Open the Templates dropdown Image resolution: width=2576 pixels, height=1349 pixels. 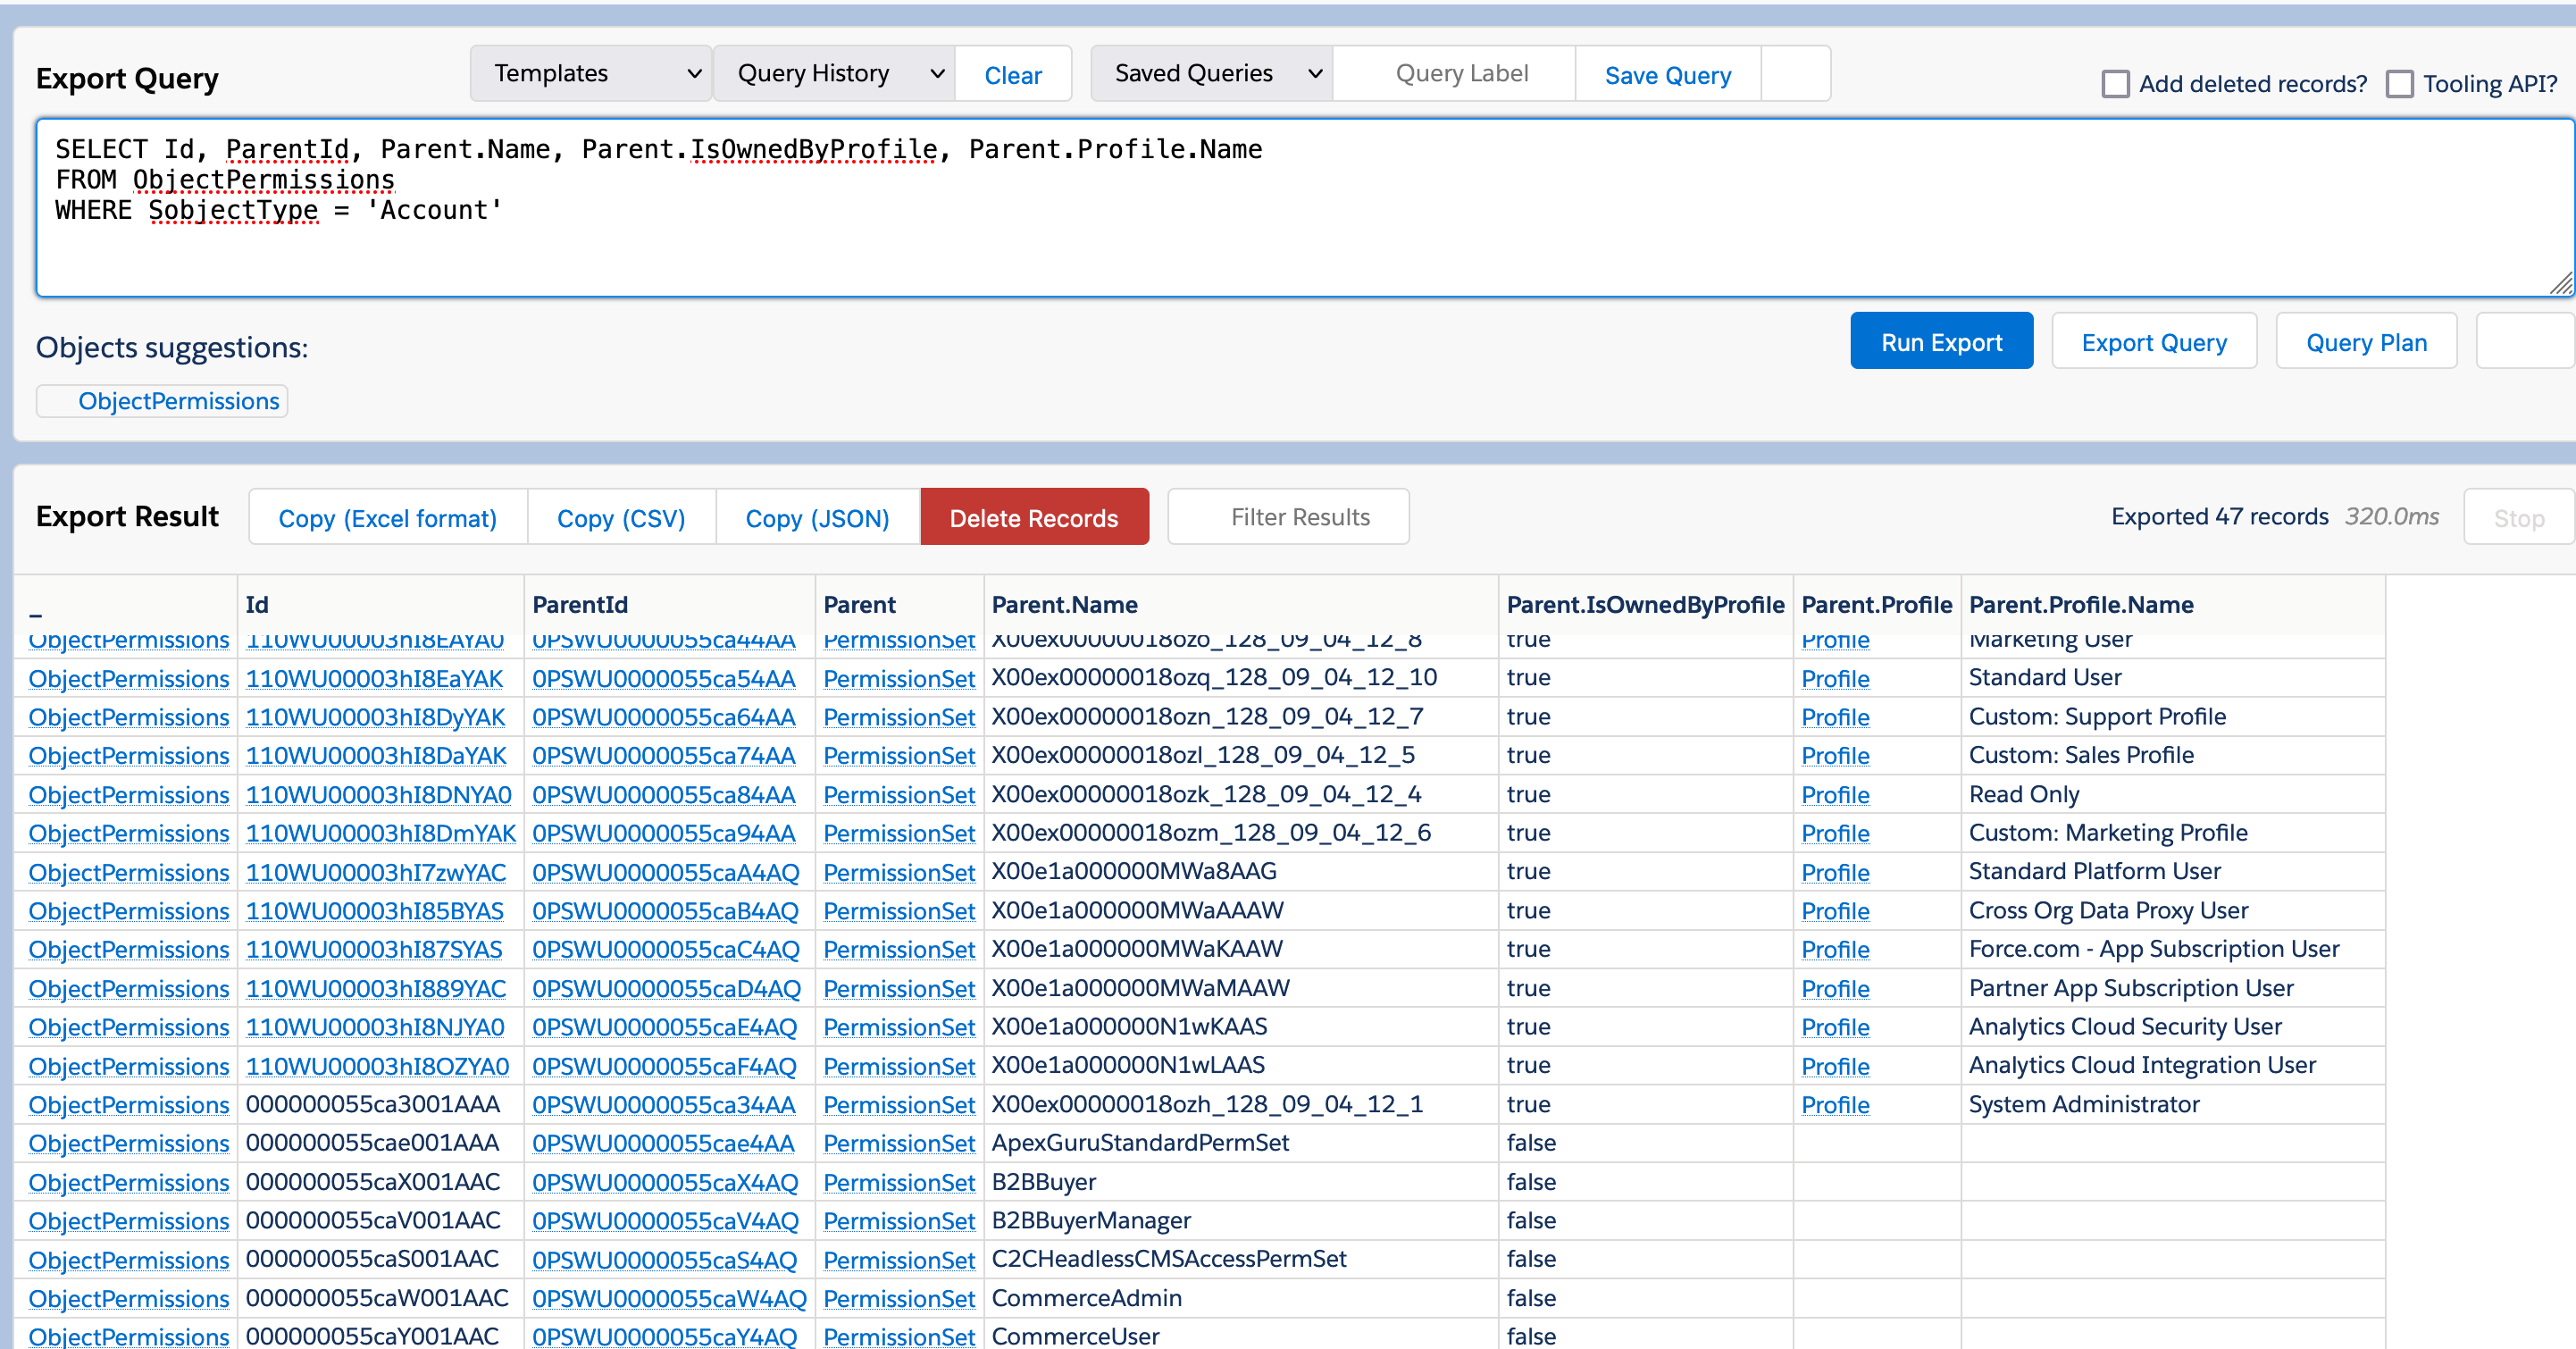[x=591, y=74]
